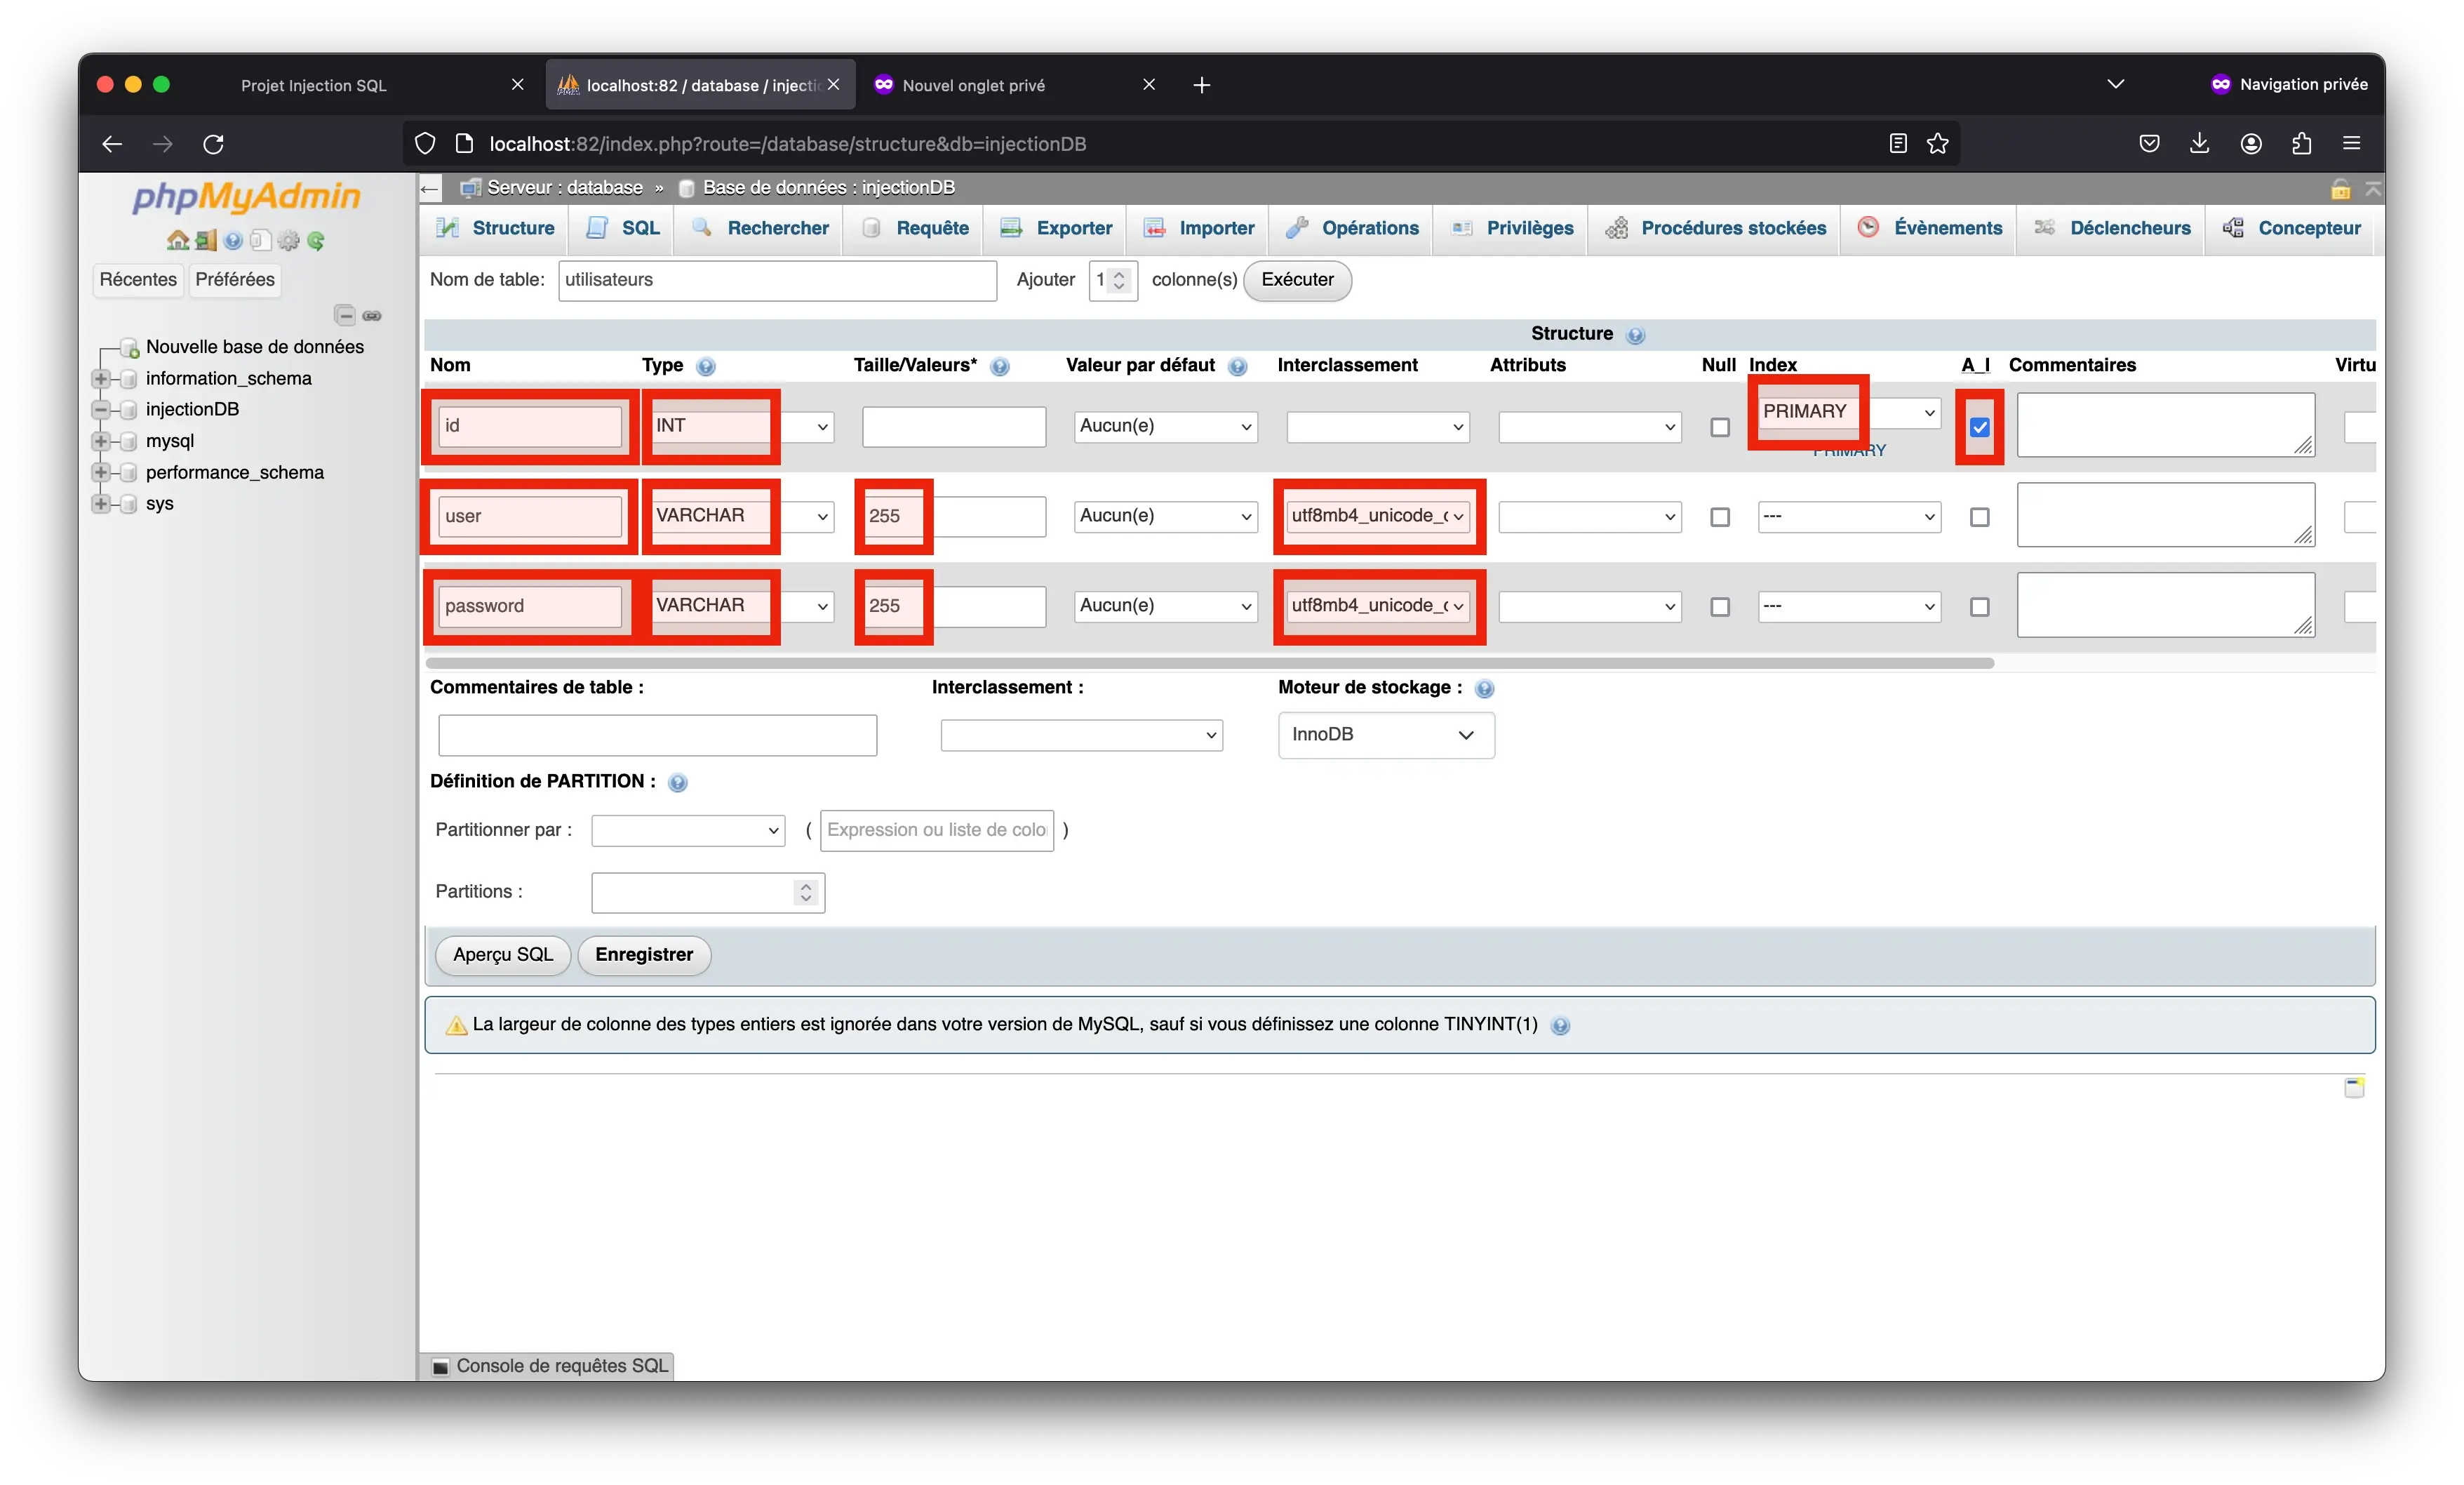The image size is (2464, 1485).
Task: Open a new browser tab with plus icon
Action: click(1202, 85)
